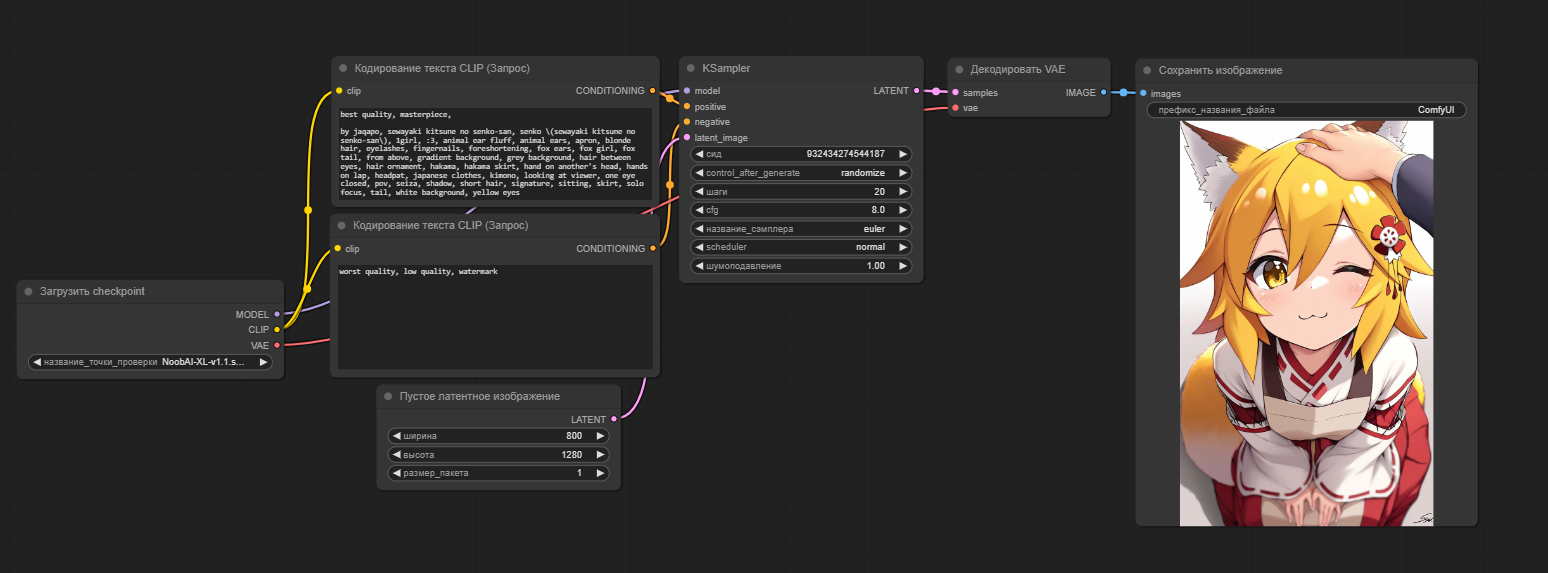Click the samples input port on VAE decode
The width and height of the screenshot is (1548, 573).
(x=955, y=92)
